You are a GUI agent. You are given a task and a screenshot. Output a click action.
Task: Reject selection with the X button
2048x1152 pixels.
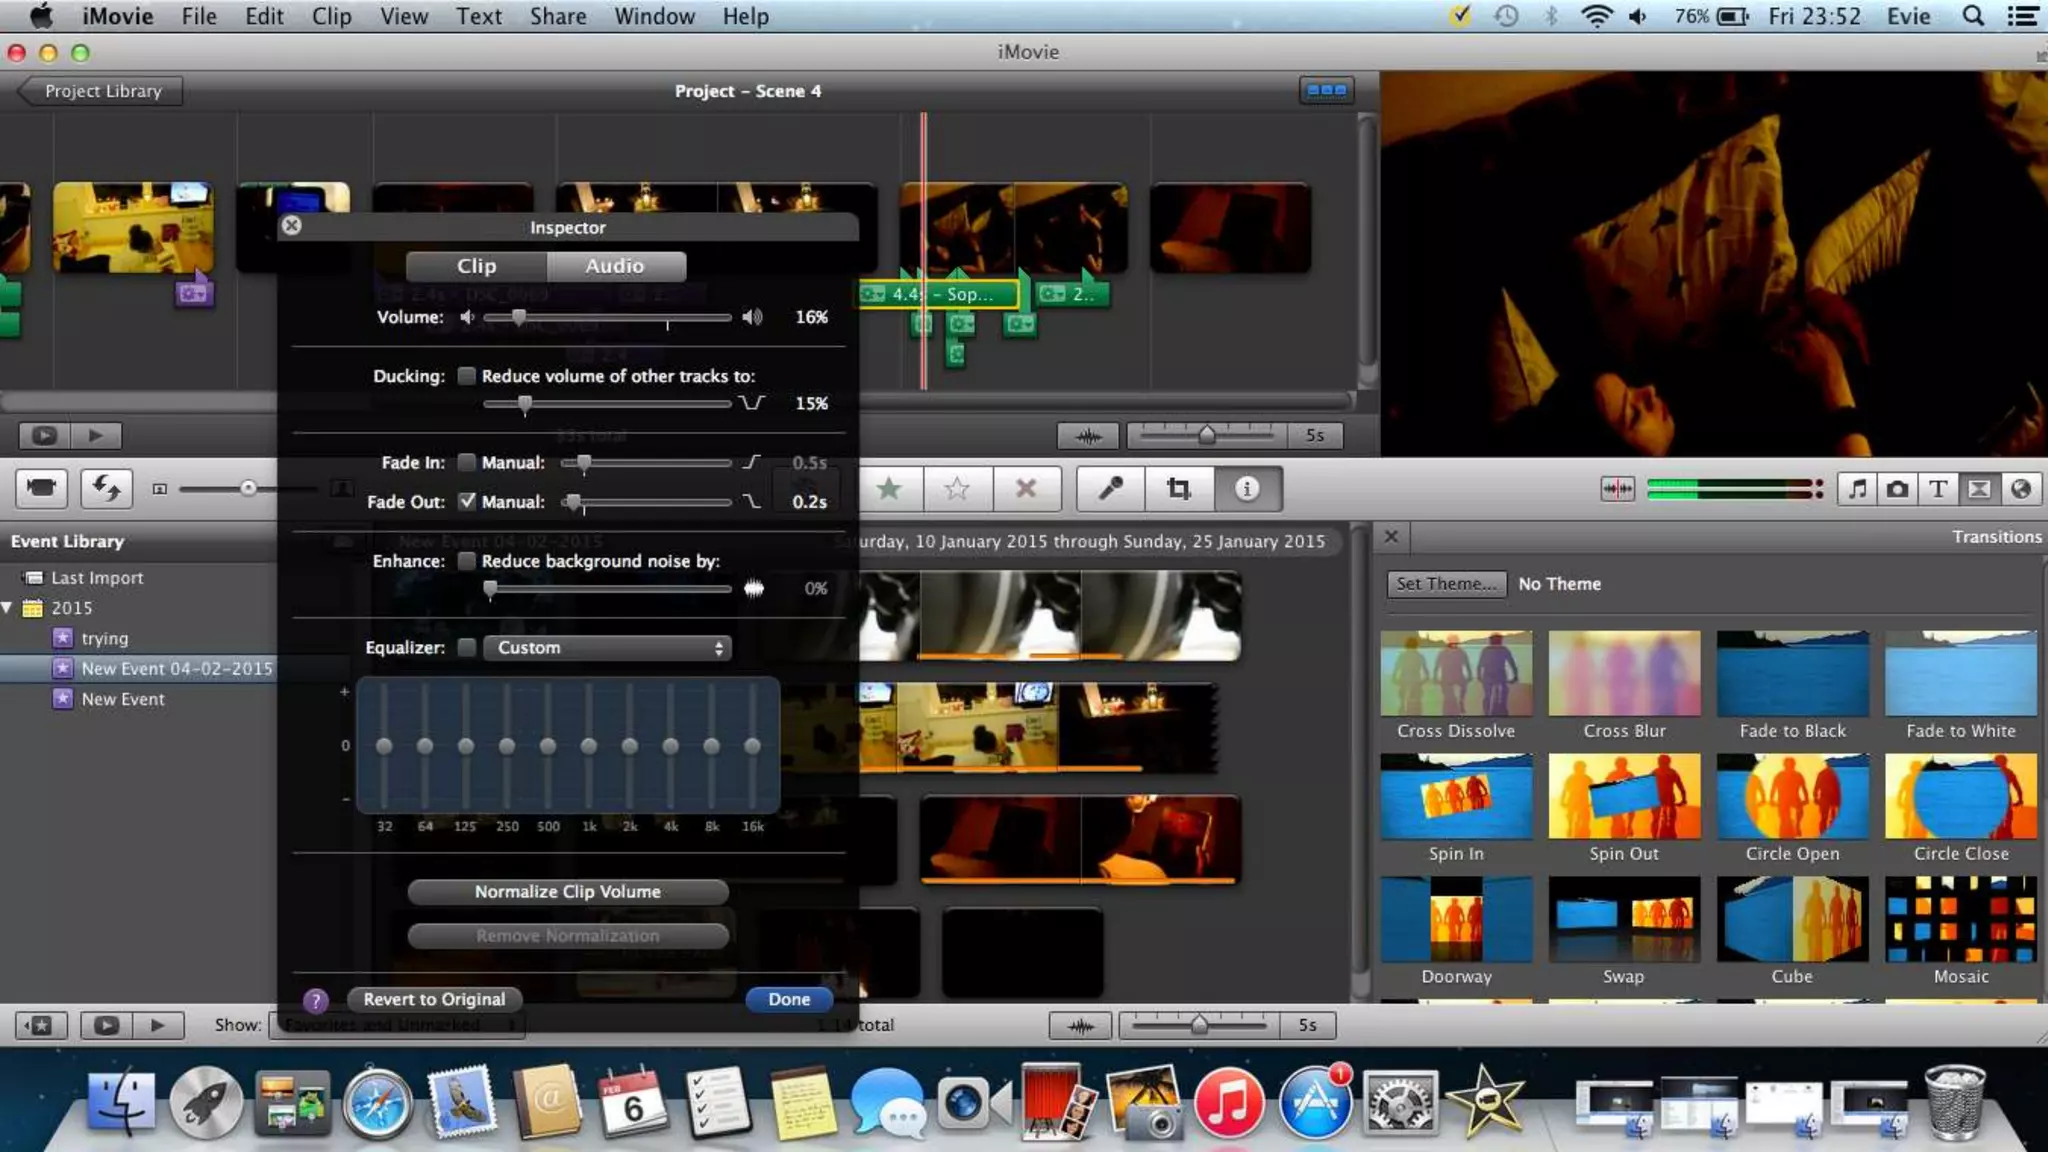pyautogui.click(x=1025, y=489)
